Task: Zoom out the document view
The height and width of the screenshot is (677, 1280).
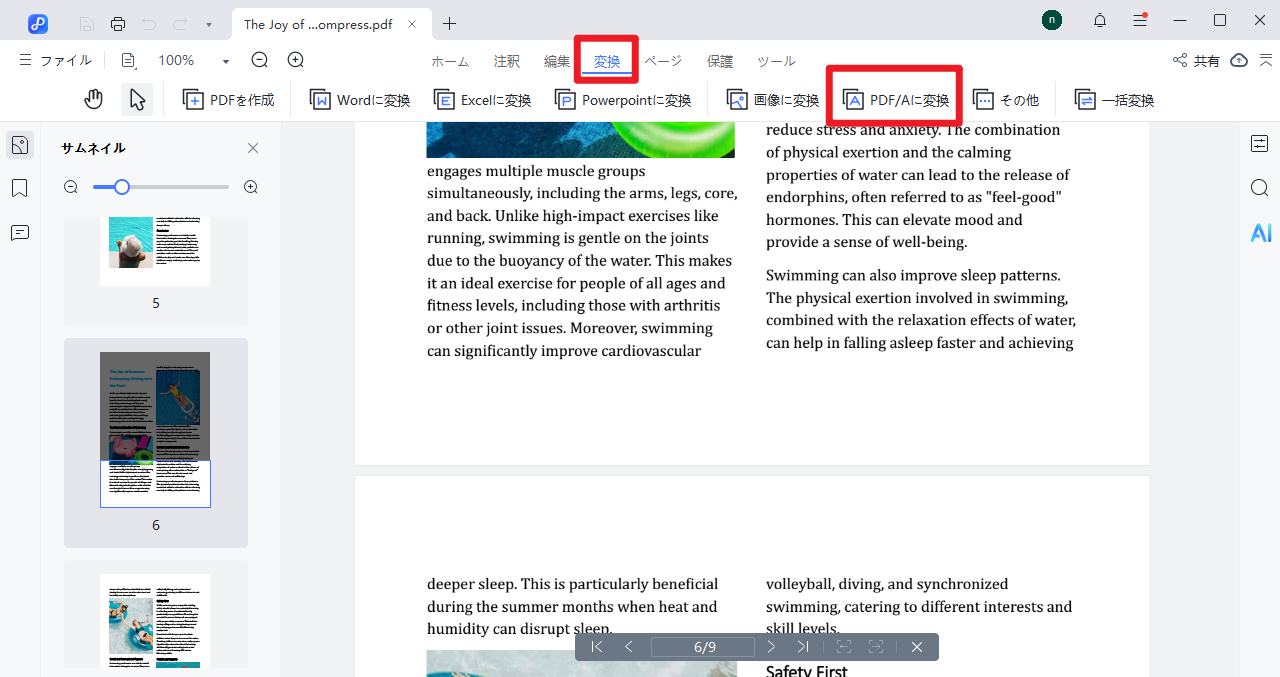Action: [x=260, y=60]
